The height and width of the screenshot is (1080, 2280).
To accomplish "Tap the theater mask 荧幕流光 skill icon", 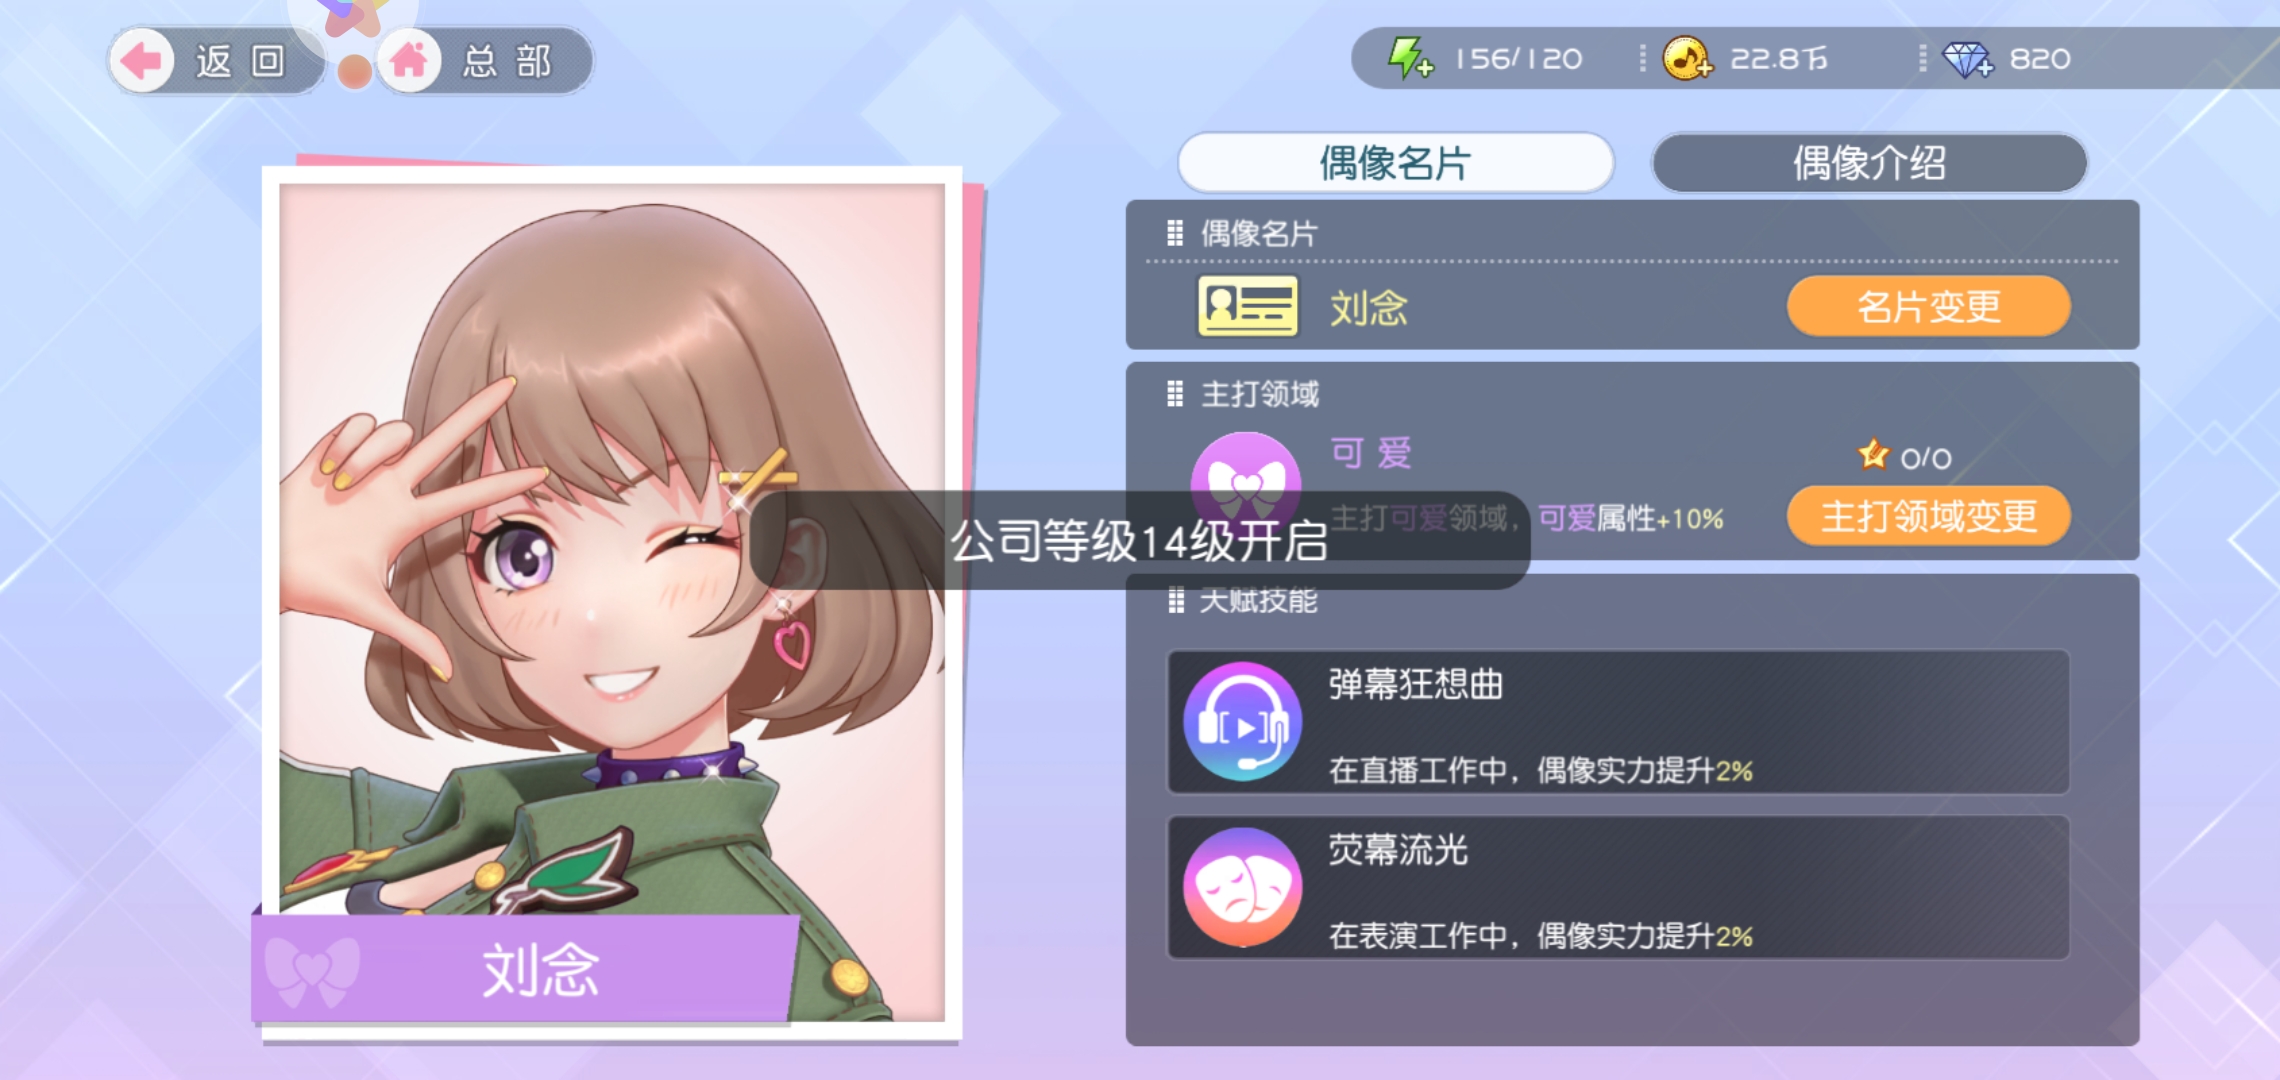I will coord(1243,886).
